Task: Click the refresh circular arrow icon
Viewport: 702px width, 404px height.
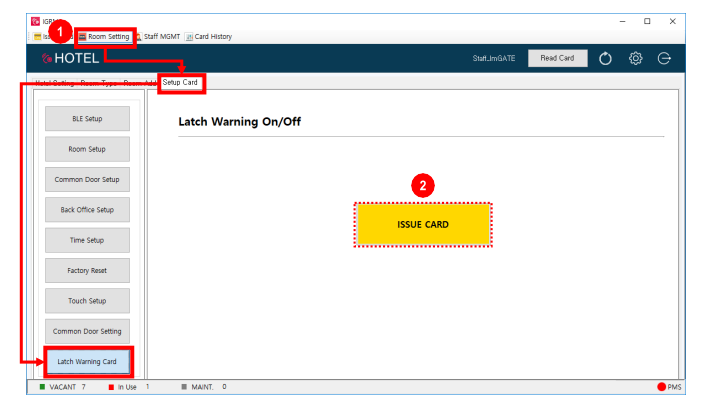Action: coord(605,58)
